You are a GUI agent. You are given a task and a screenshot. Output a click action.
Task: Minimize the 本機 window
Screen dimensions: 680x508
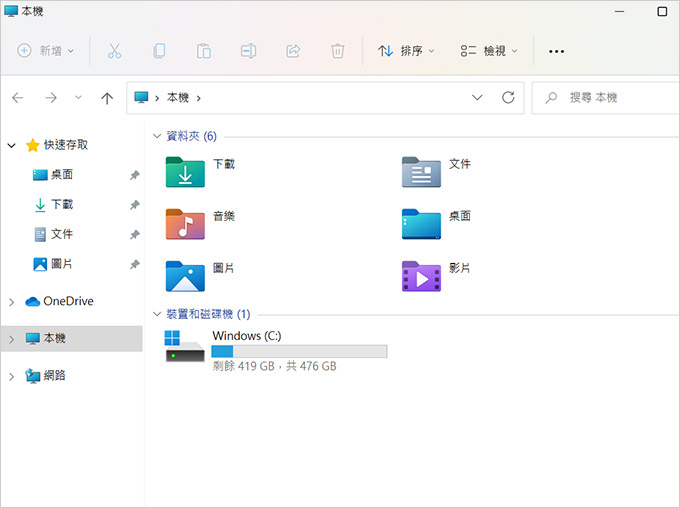coord(620,11)
